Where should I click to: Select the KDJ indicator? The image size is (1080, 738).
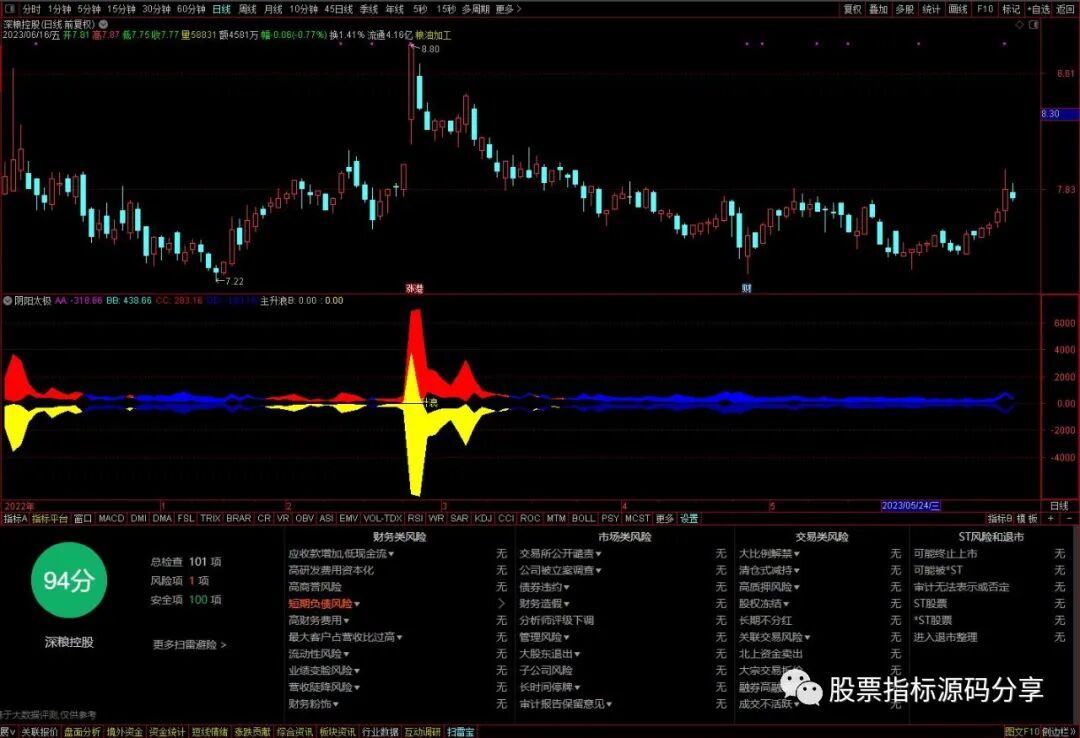pyautogui.click(x=483, y=518)
